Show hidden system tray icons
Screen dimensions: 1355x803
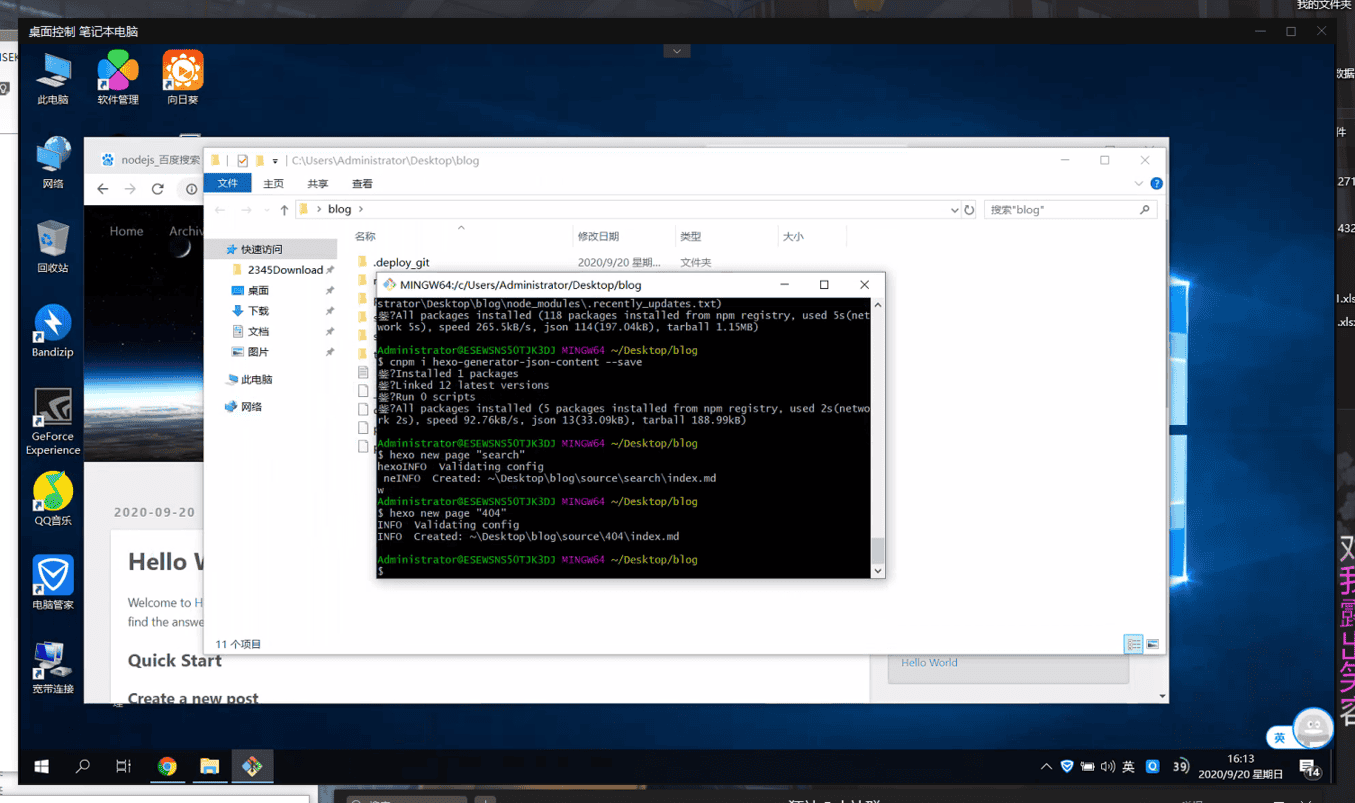[x=1046, y=767]
